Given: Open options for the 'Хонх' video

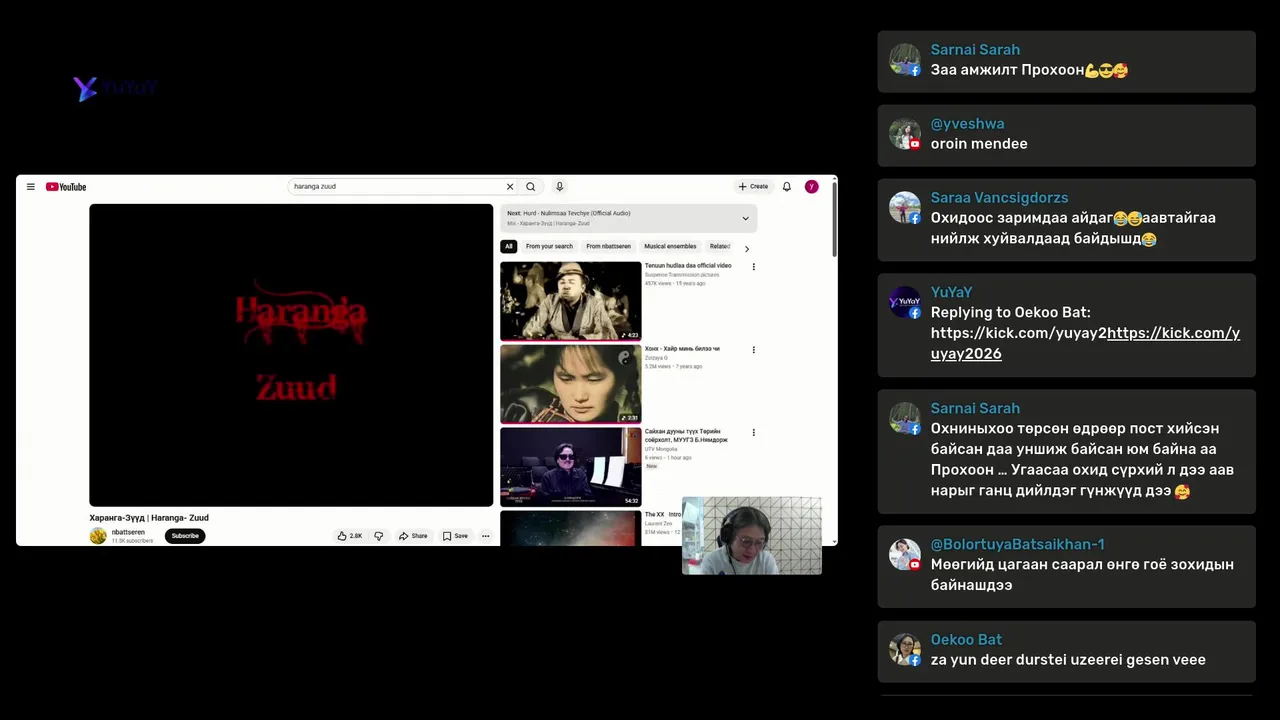Looking at the screenshot, I should pyautogui.click(x=754, y=350).
